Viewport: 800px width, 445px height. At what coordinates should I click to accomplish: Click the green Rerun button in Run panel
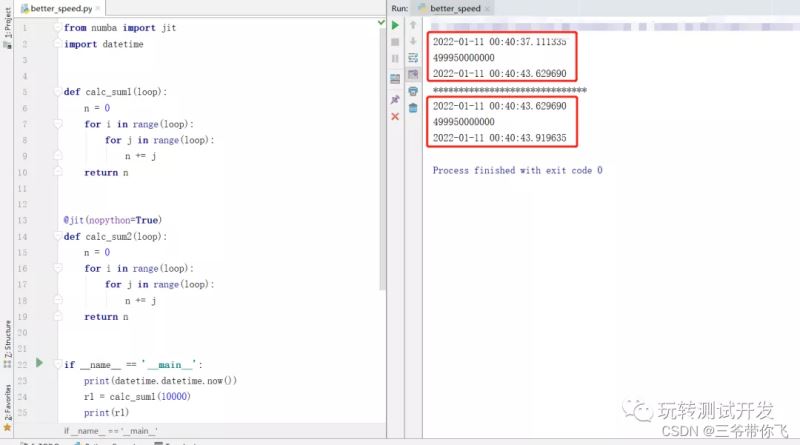[395, 24]
